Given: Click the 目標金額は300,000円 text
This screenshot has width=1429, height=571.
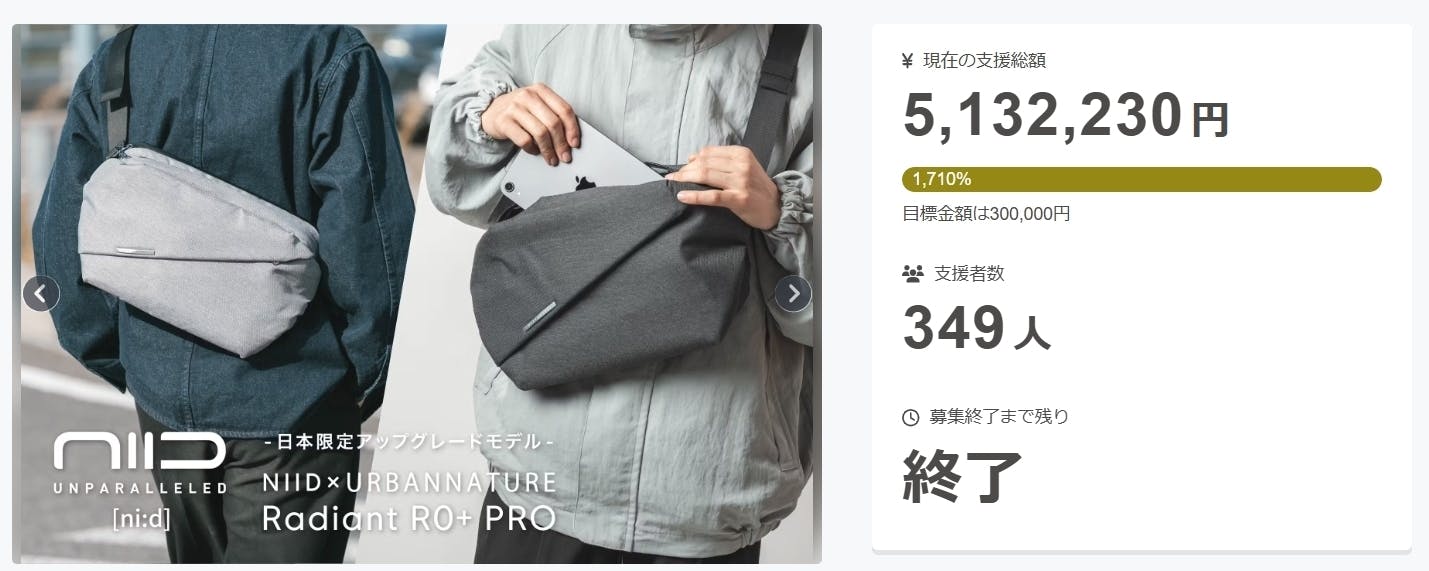Looking at the screenshot, I should [x=986, y=213].
